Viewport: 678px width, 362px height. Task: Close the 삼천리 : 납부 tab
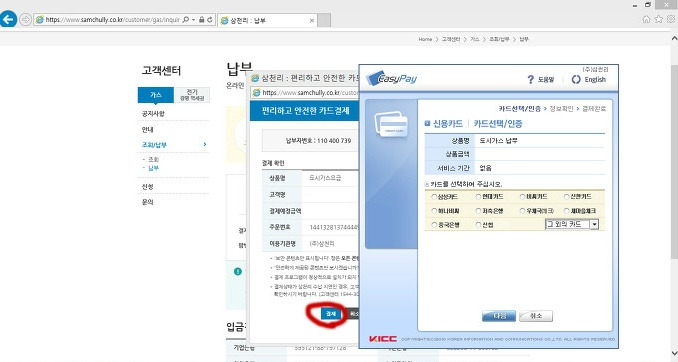coord(312,20)
